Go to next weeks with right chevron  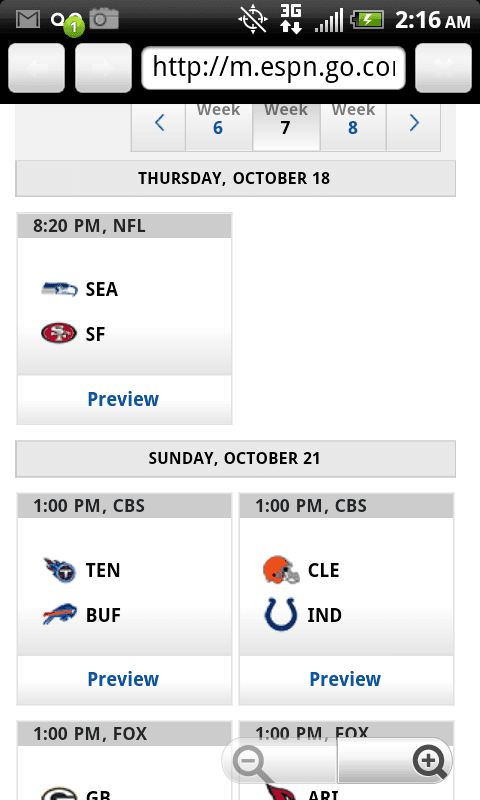414,123
